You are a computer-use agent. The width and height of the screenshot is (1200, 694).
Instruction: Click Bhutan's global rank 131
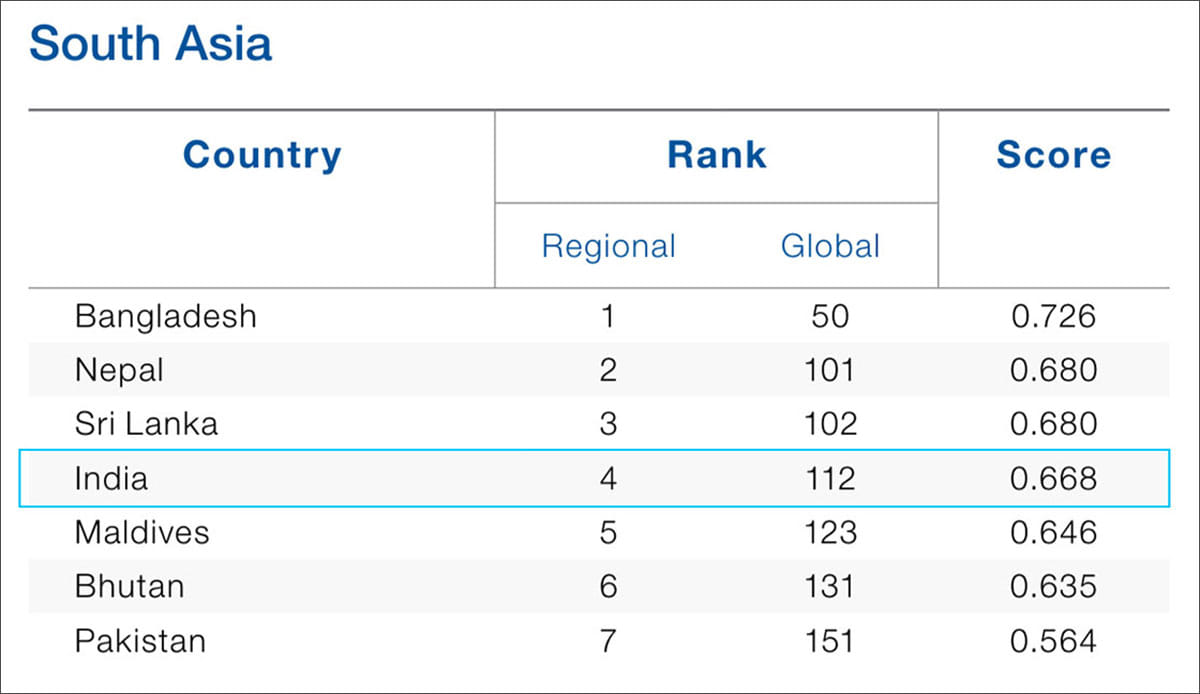[830, 586]
